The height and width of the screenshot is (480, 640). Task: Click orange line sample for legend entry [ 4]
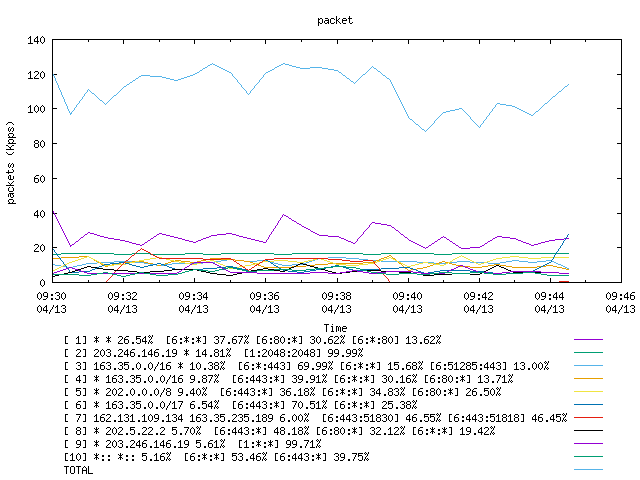[588, 379]
